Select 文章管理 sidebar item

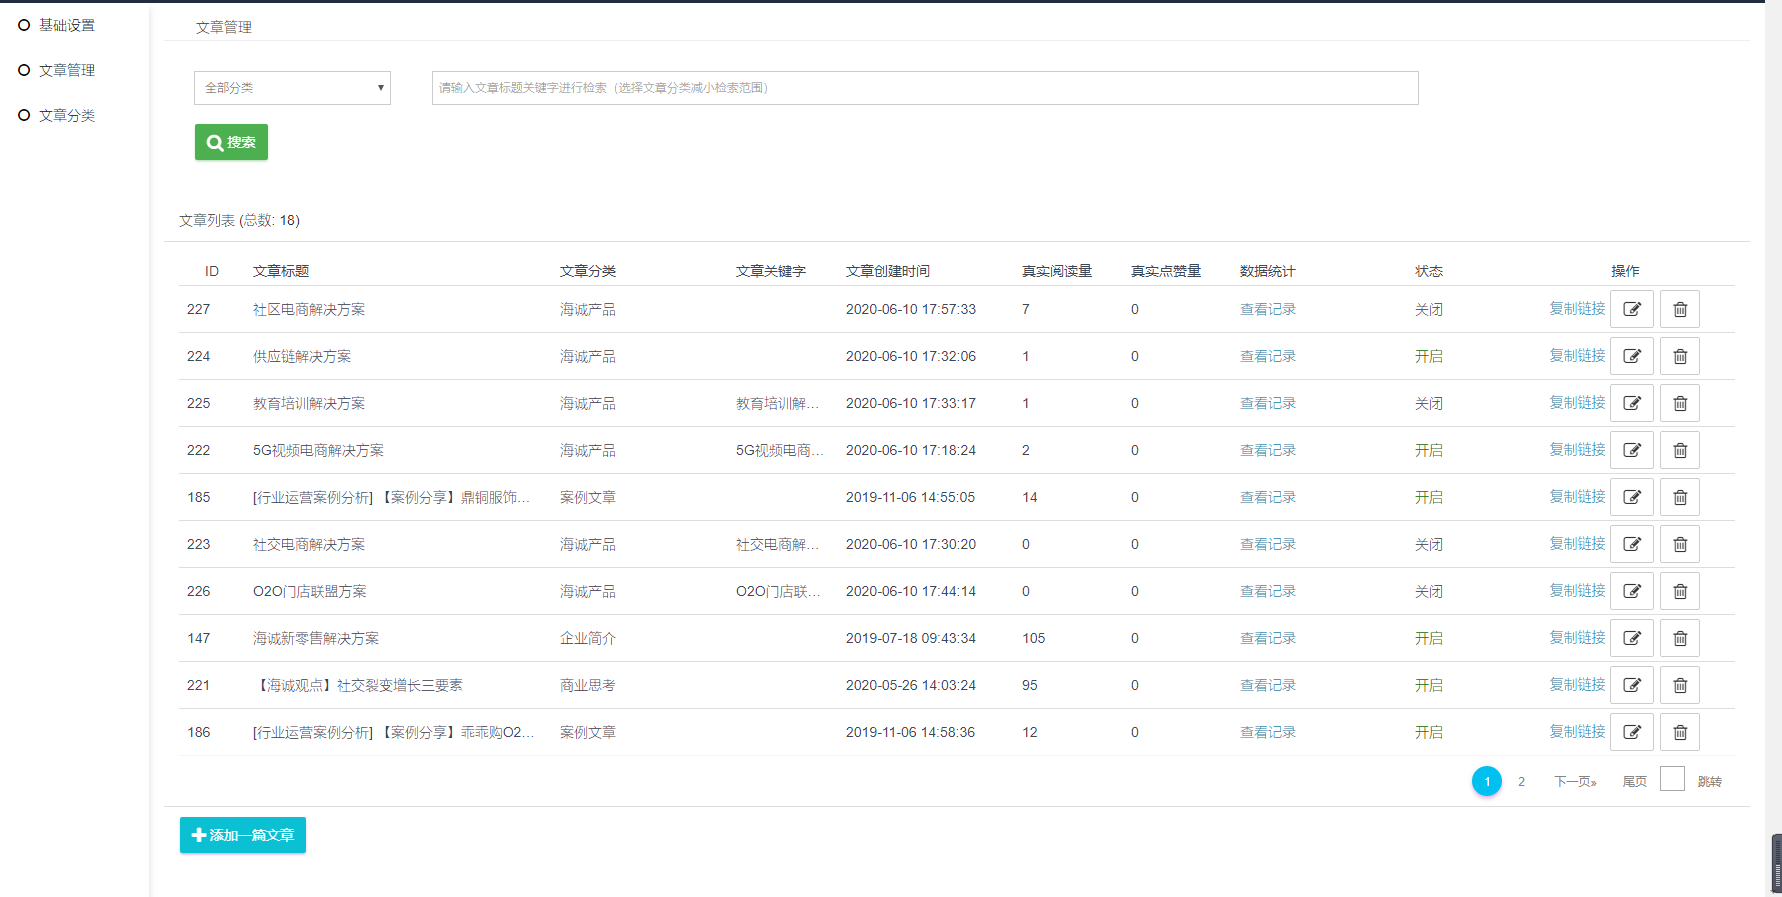tap(66, 70)
